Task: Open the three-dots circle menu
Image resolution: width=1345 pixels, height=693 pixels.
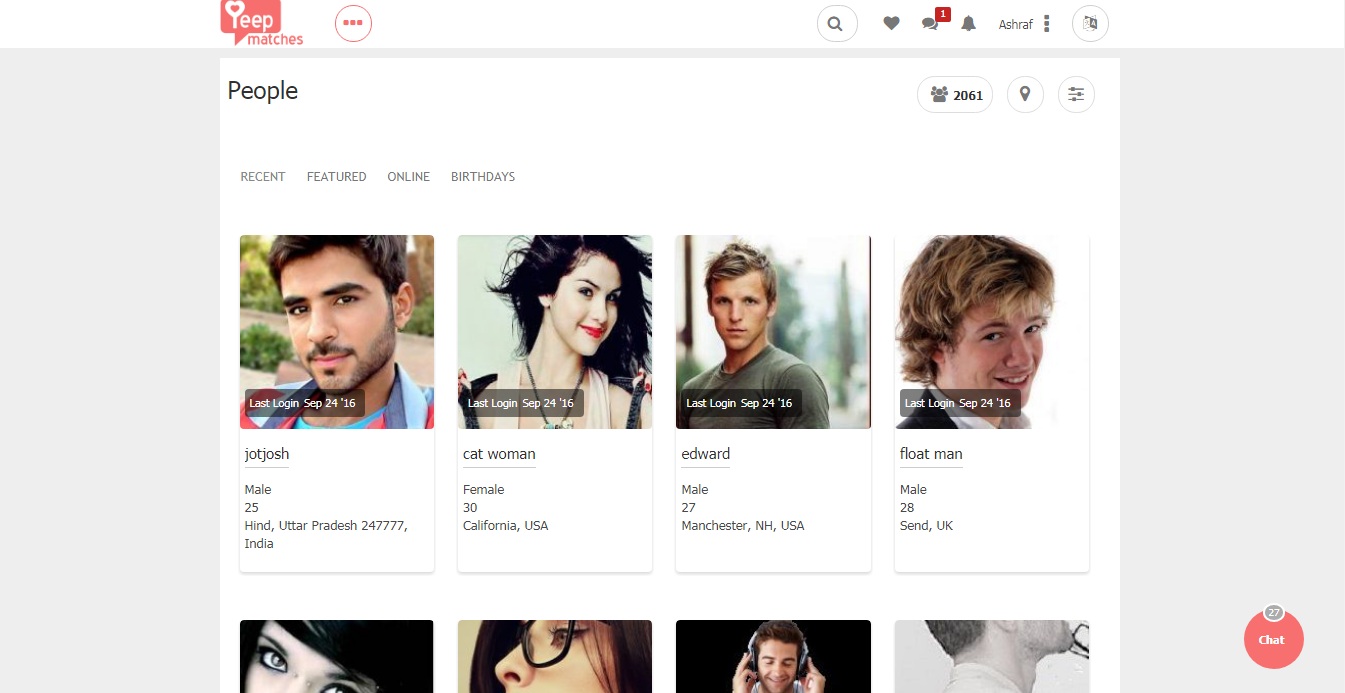Action: [x=353, y=23]
